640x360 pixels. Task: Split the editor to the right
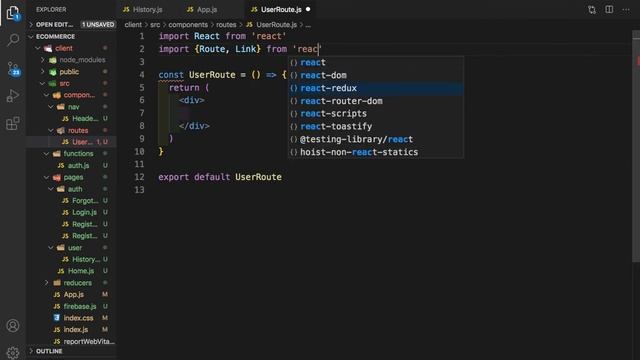tap(609, 9)
